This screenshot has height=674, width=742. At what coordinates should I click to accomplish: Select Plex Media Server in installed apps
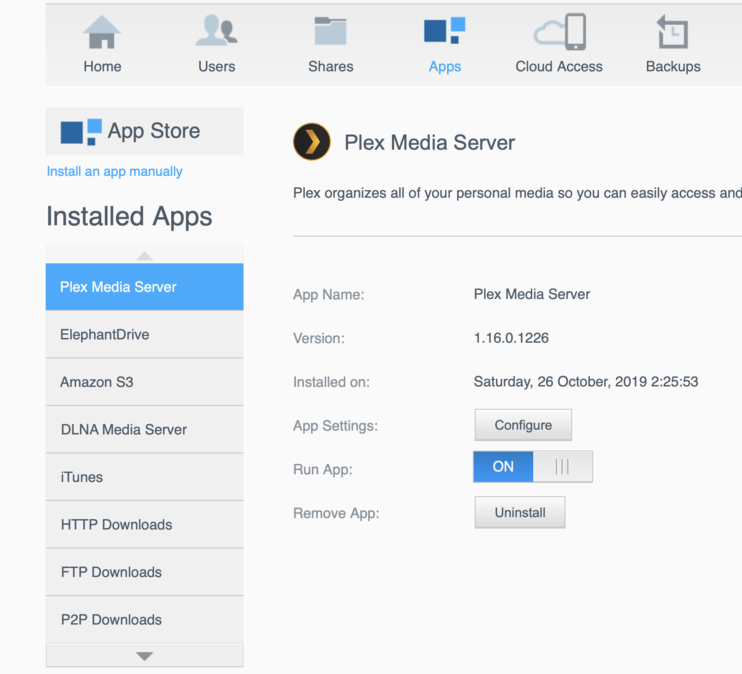click(x=144, y=287)
